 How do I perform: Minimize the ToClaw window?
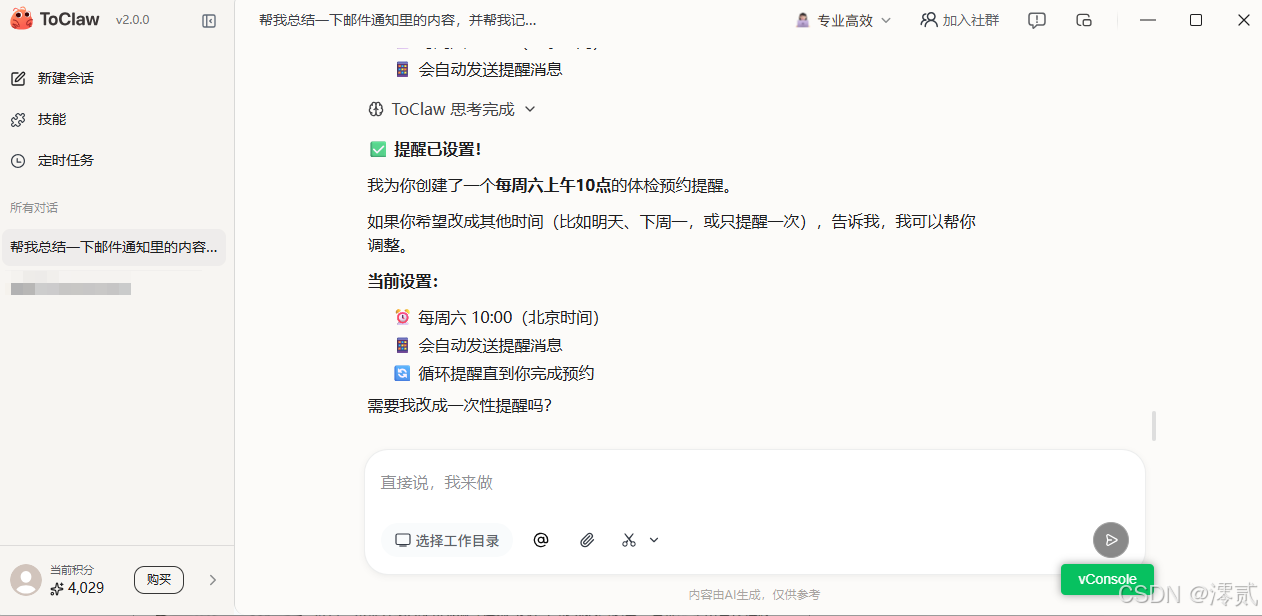click(1148, 20)
